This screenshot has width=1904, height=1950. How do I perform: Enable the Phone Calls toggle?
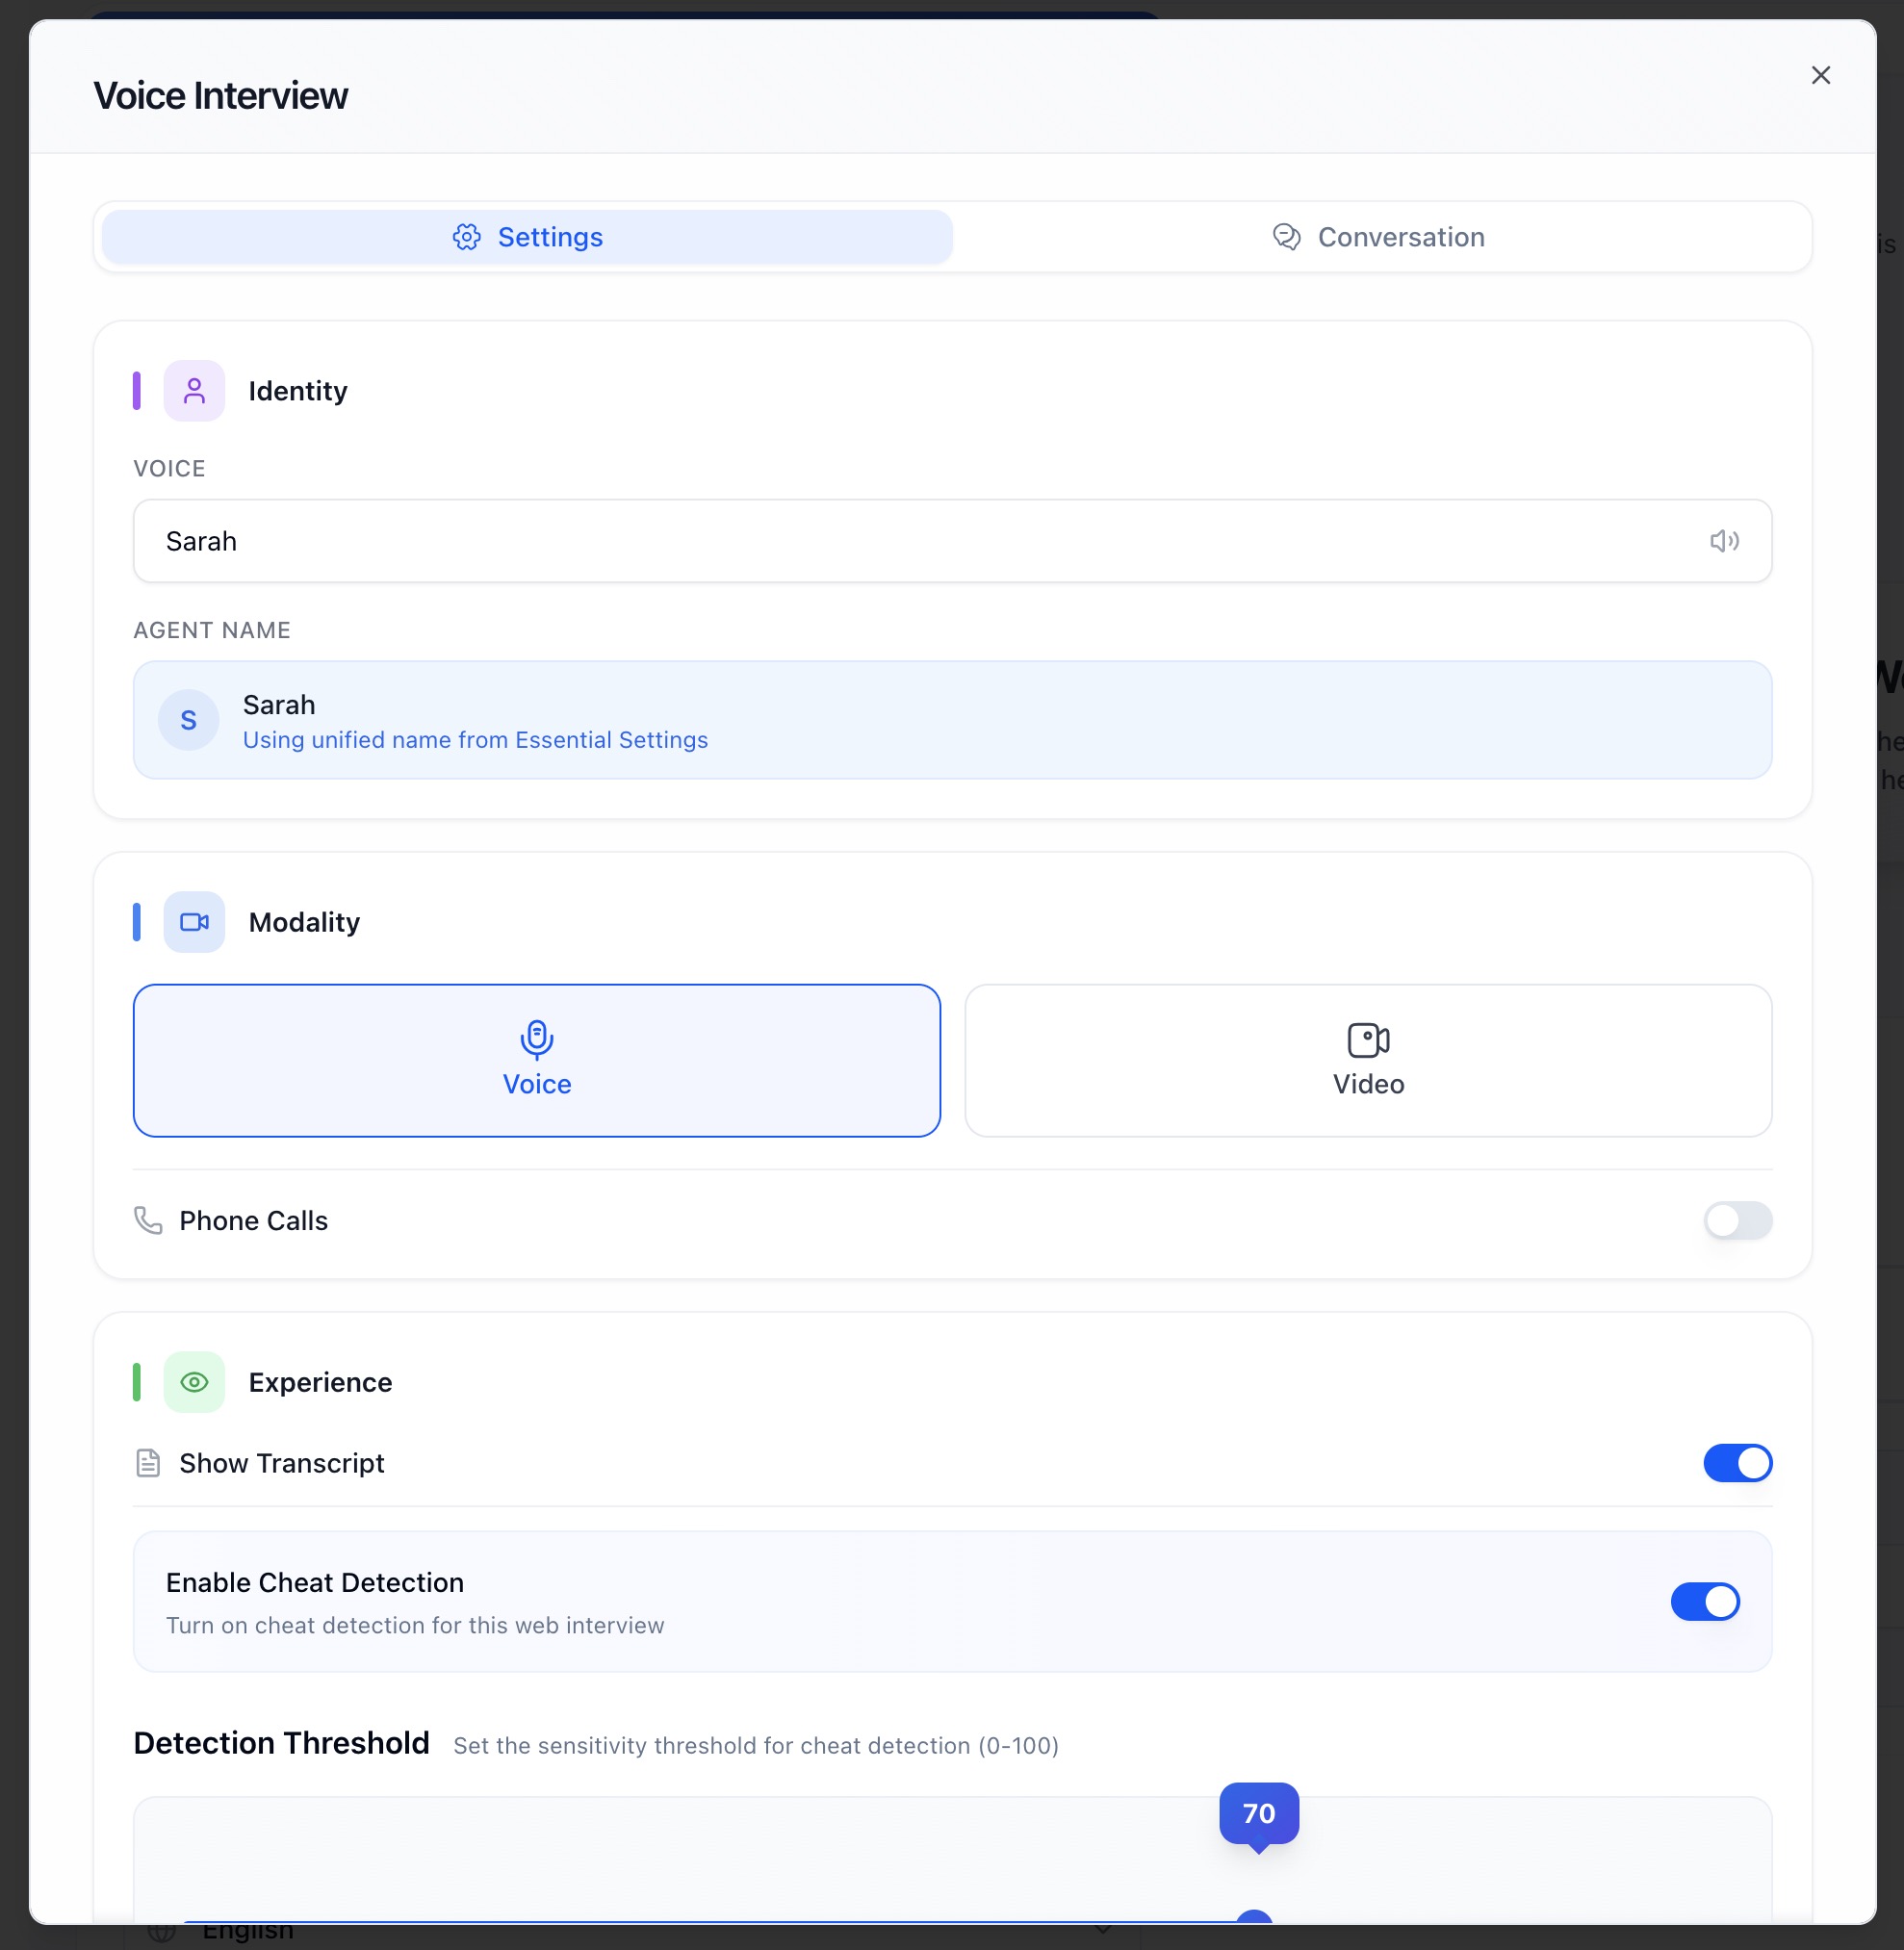pos(1738,1220)
